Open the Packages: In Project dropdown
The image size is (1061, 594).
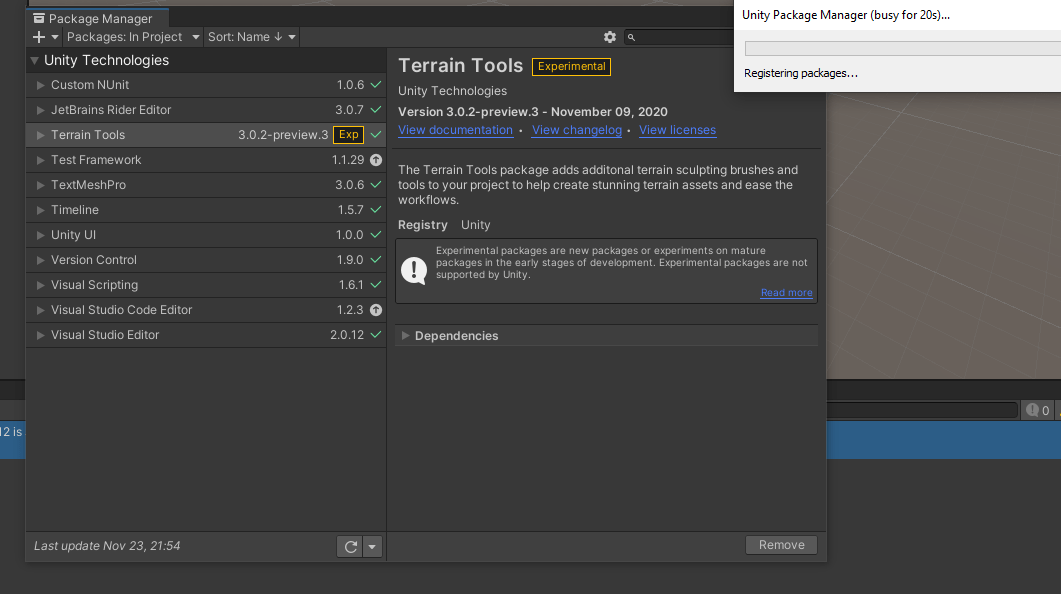[x=133, y=37]
